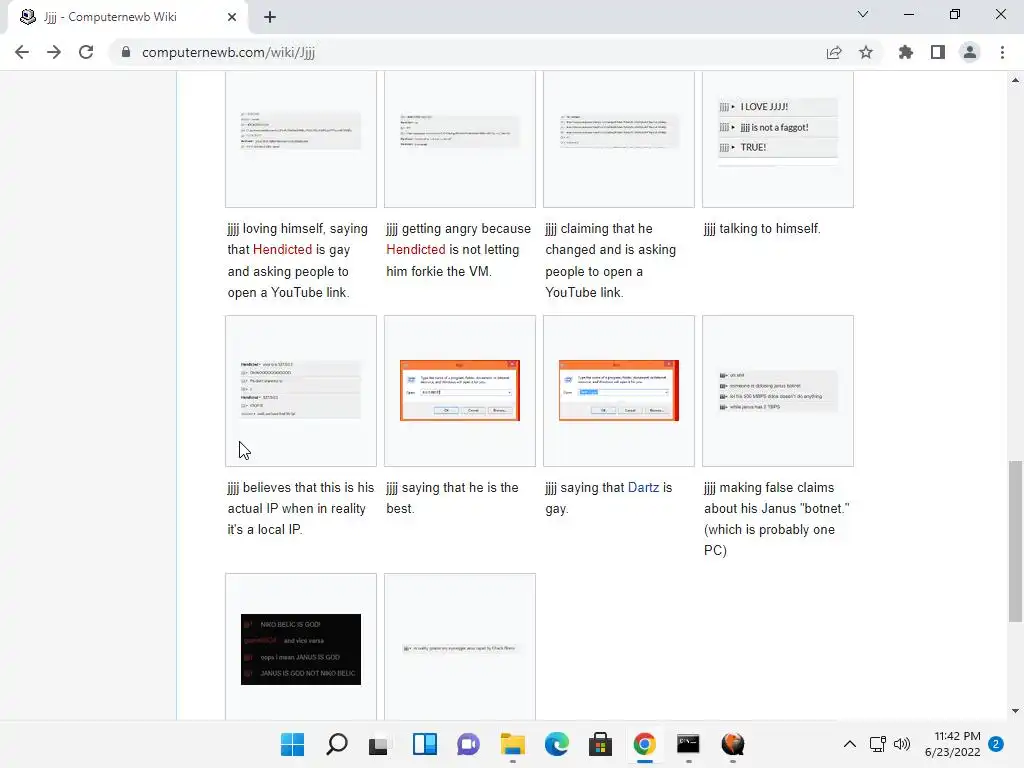Show hidden system tray icons
1024x768 pixels.
[850, 744]
